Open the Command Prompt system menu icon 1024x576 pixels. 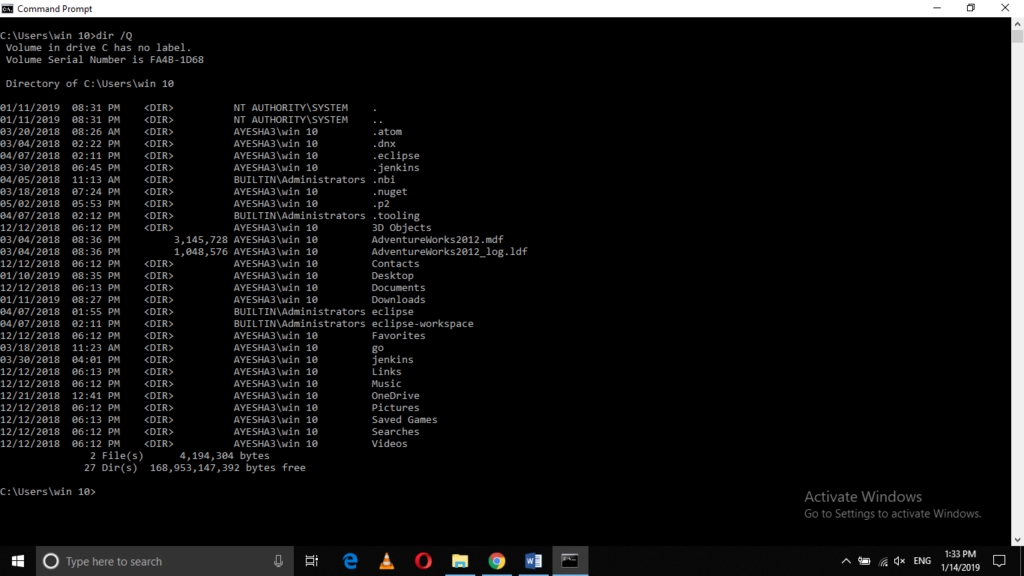pos(9,9)
